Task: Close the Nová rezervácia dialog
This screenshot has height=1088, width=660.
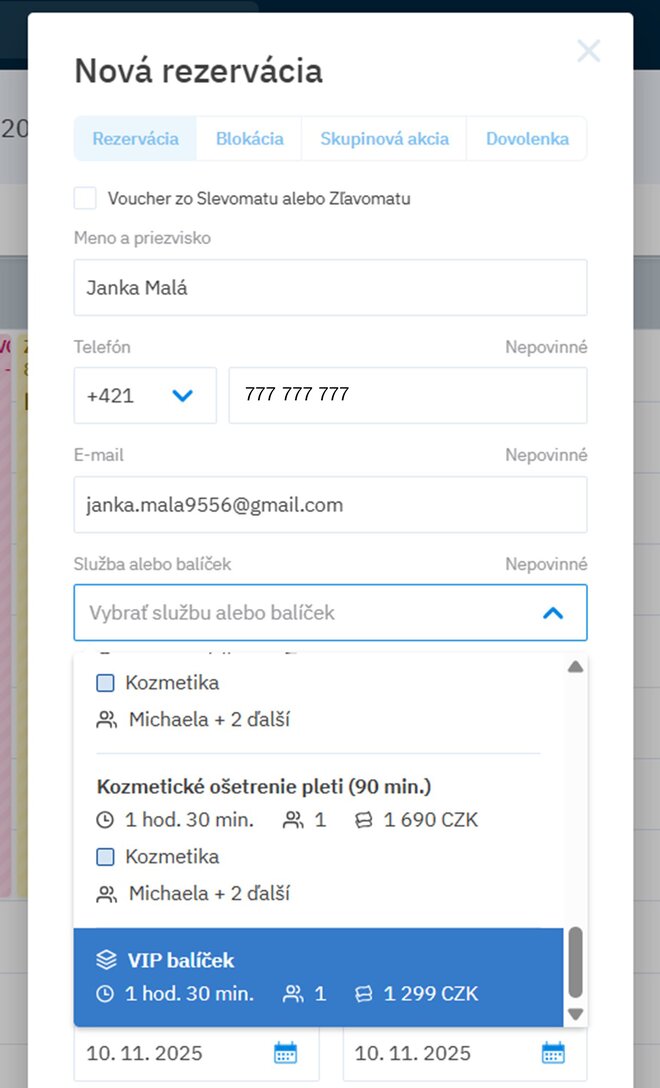Action: [588, 51]
